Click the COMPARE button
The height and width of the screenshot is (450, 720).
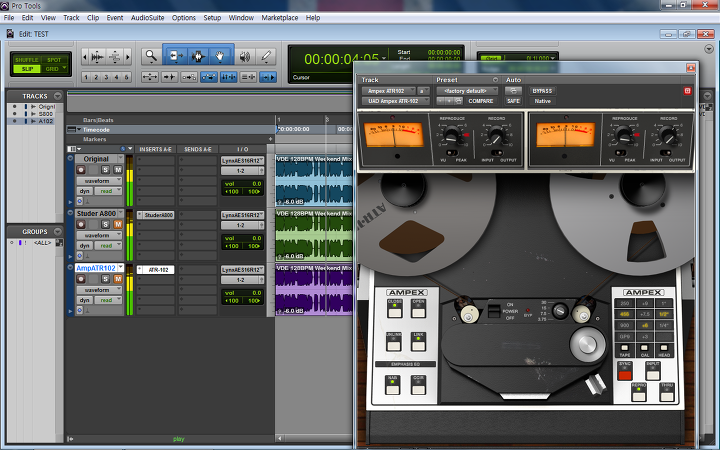[481, 101]
